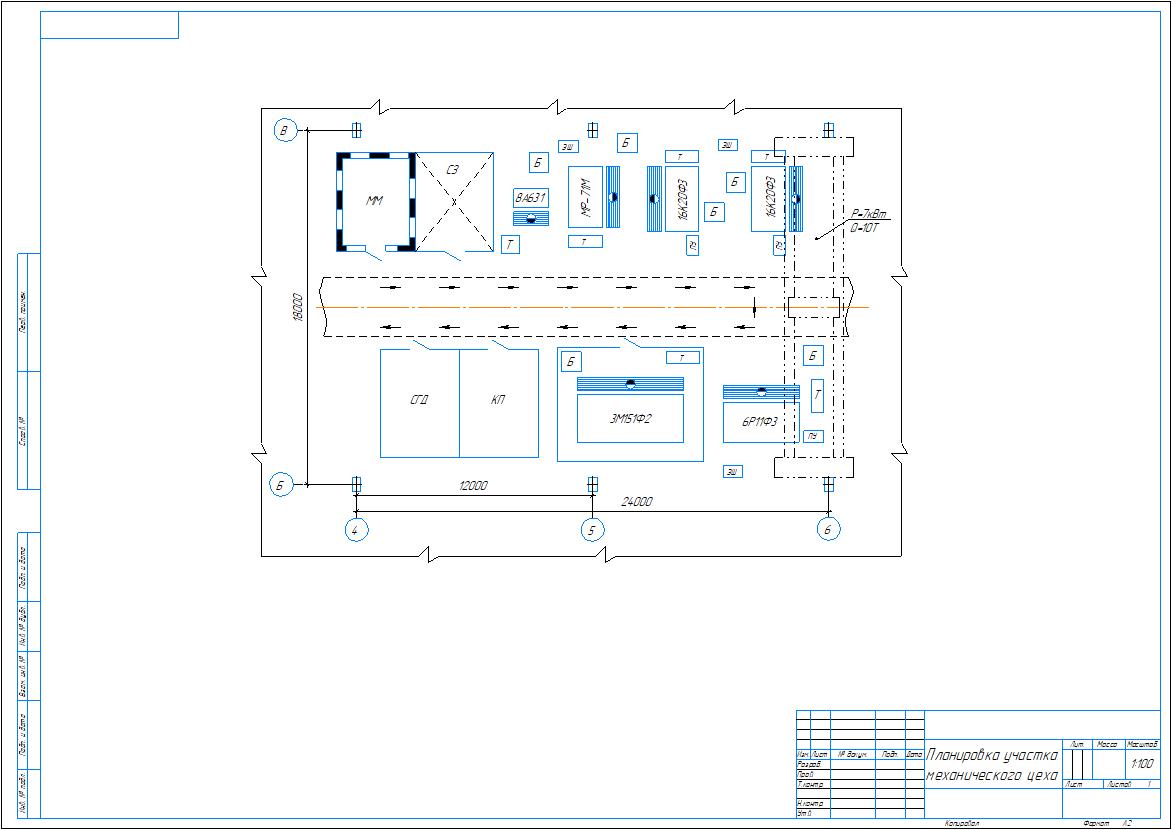Select the crossed СЗ area
Viewport: 1172px width, 830px height.
pos(454,201)
